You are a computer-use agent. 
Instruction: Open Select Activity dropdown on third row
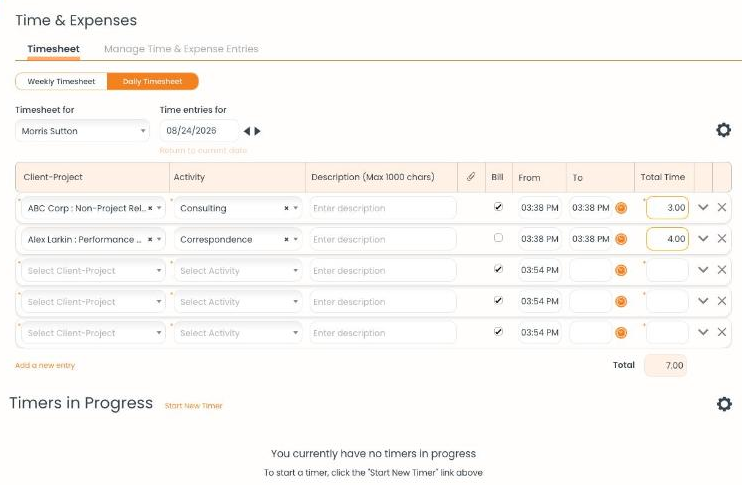[238, 271]
